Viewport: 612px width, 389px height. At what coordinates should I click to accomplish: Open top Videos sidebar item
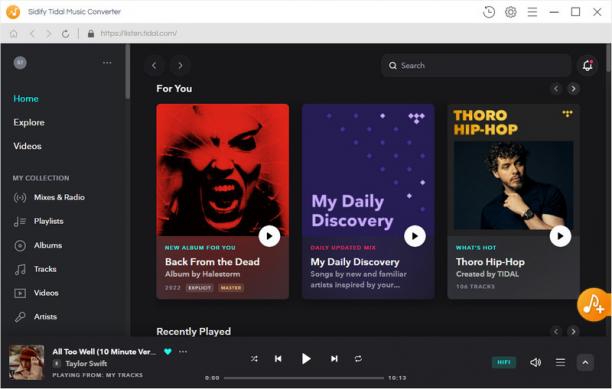pos(27,146)
